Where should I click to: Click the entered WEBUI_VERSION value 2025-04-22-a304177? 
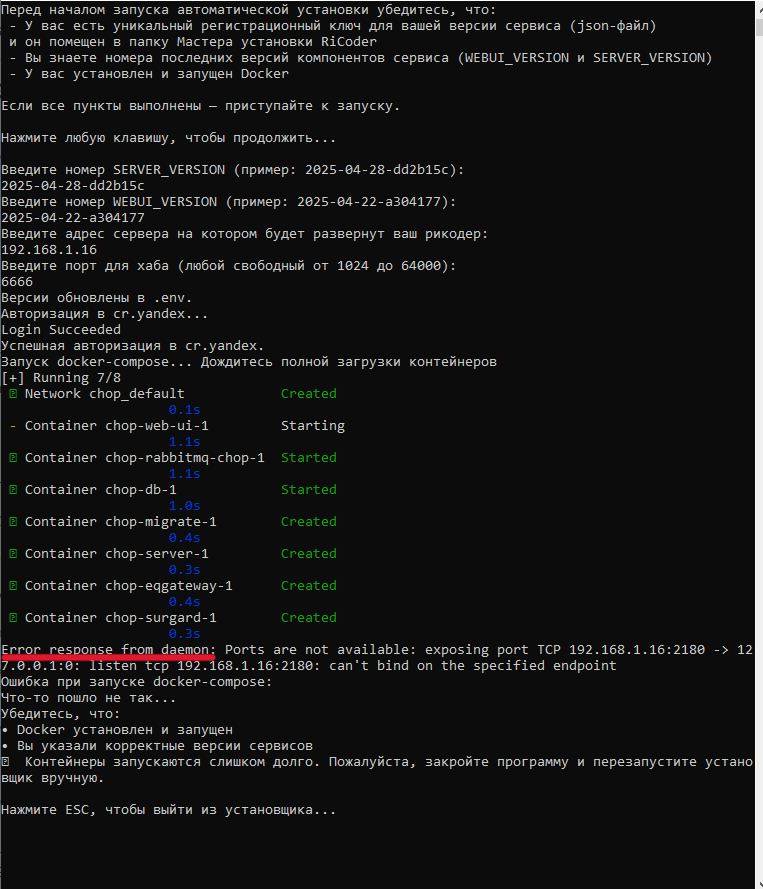pos(73,218)
